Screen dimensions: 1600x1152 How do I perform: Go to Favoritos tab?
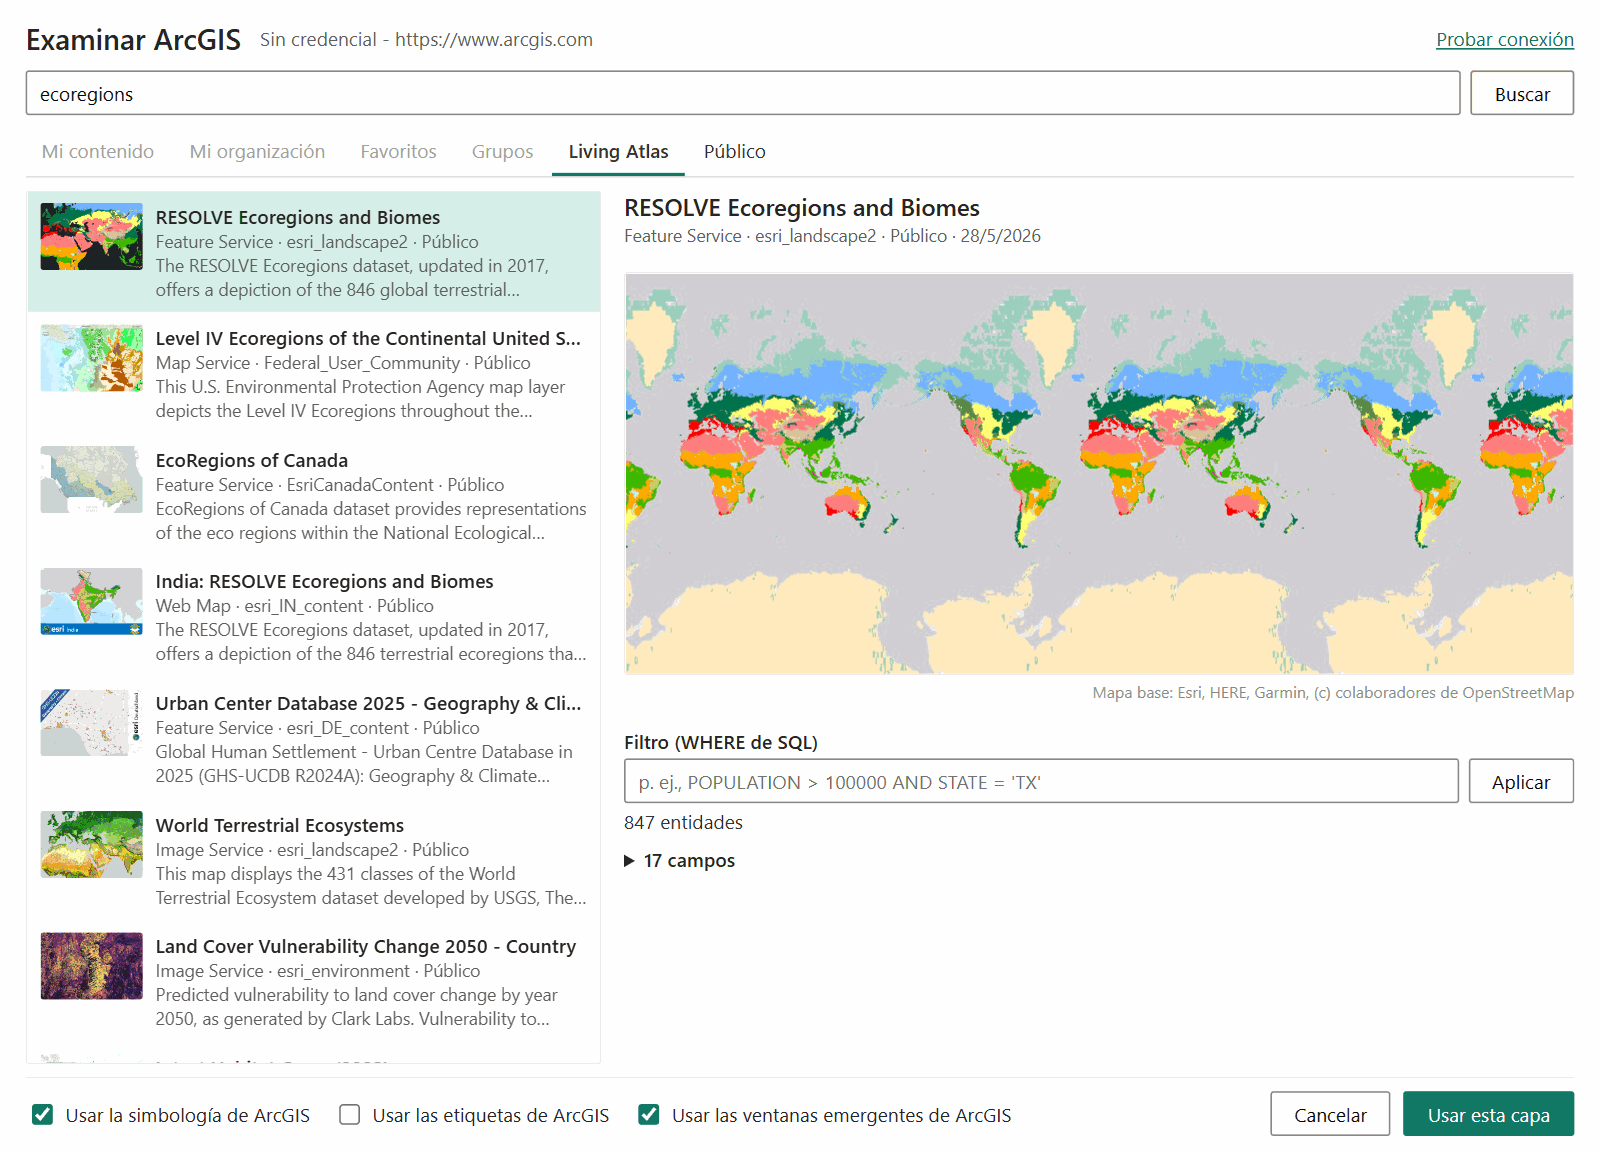pos(398,151)
